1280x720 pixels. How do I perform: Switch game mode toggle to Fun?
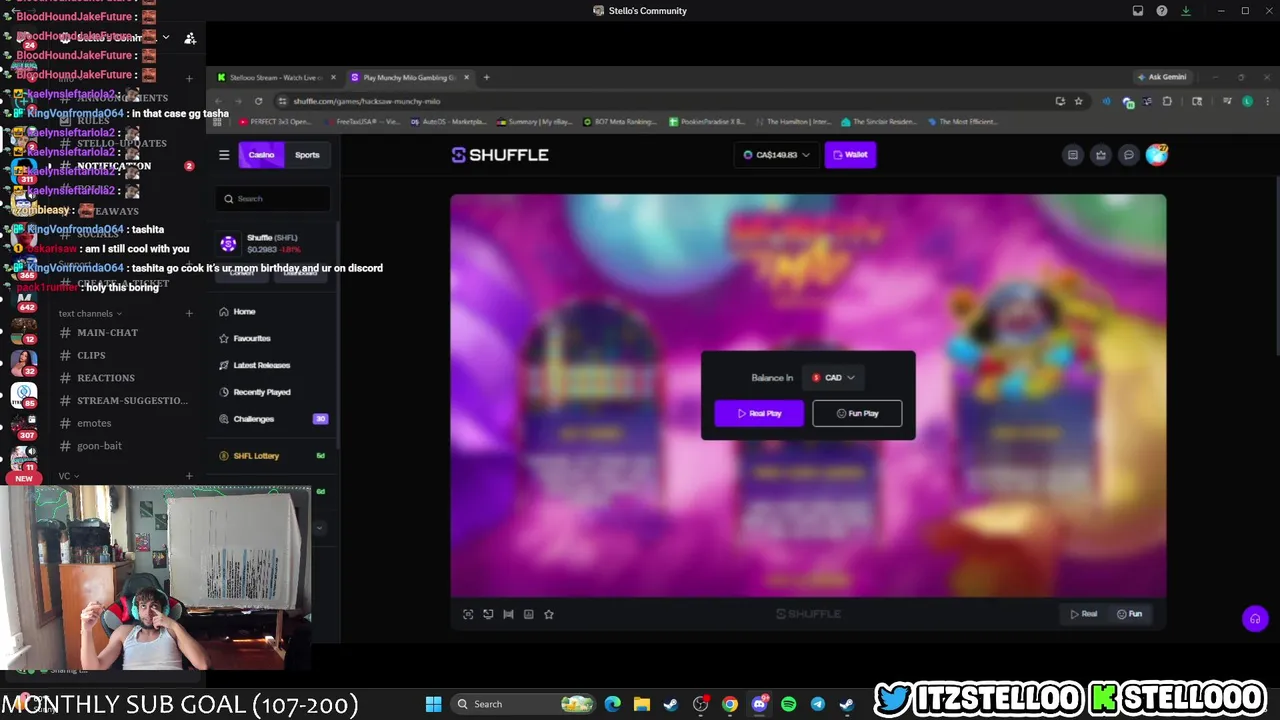pyautogui.click(x=1129, y=614)
